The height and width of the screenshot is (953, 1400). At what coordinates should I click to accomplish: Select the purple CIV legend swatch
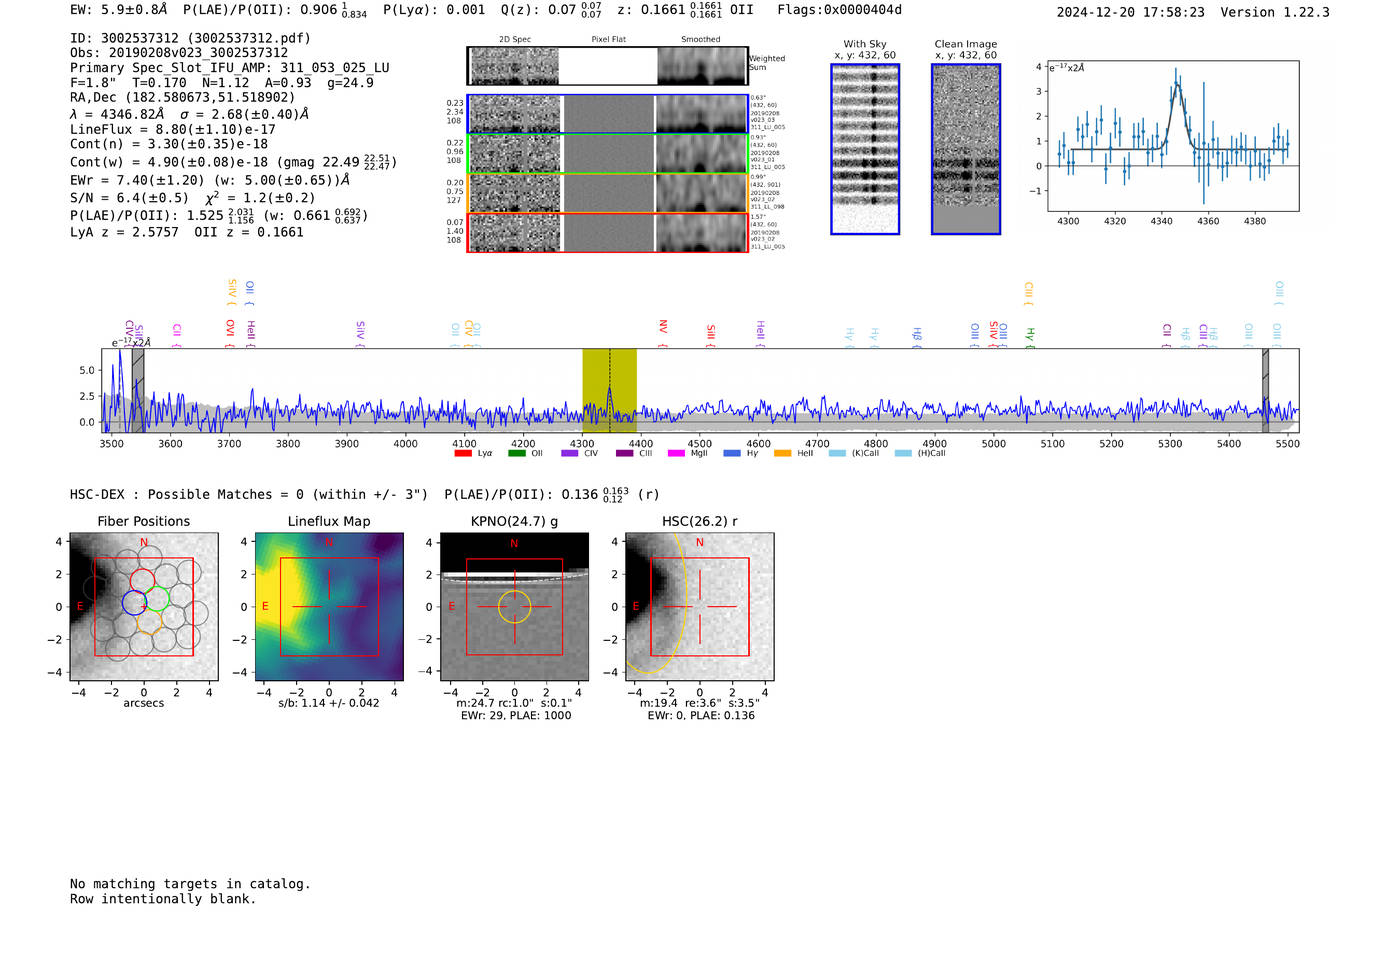[570, 454]
